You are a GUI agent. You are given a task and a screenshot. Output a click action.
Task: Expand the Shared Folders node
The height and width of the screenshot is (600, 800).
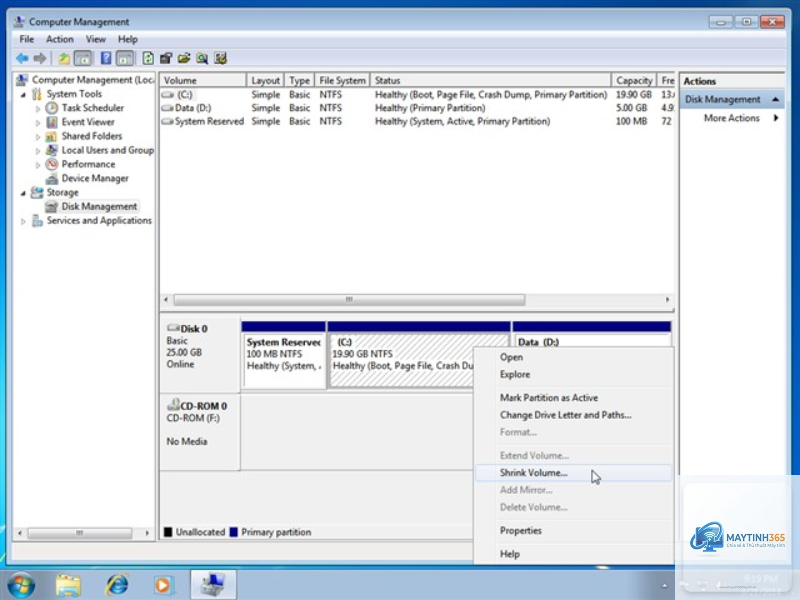pyautogui.click(x=37, y=137)
